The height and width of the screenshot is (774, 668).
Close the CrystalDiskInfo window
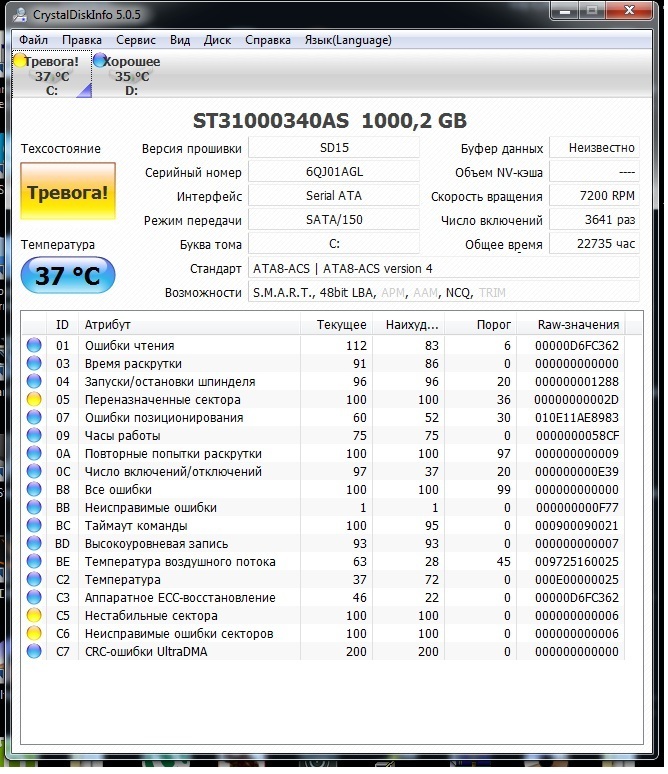(630, 10)
